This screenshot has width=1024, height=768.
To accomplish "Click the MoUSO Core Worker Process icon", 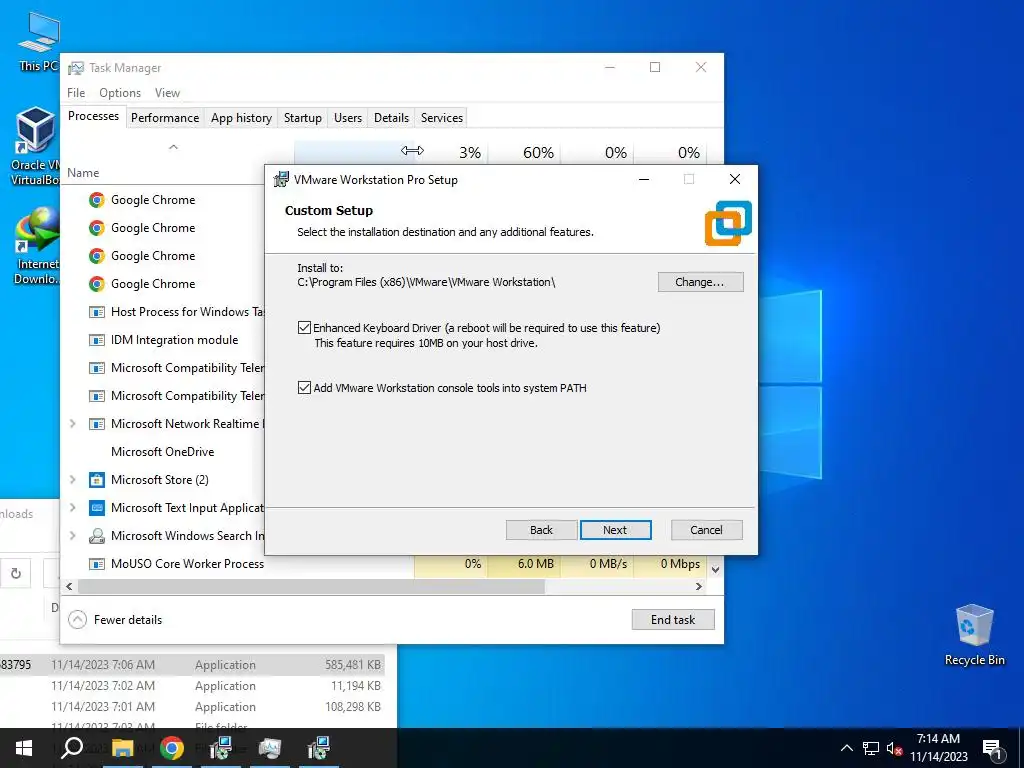I will pos(97,564).
